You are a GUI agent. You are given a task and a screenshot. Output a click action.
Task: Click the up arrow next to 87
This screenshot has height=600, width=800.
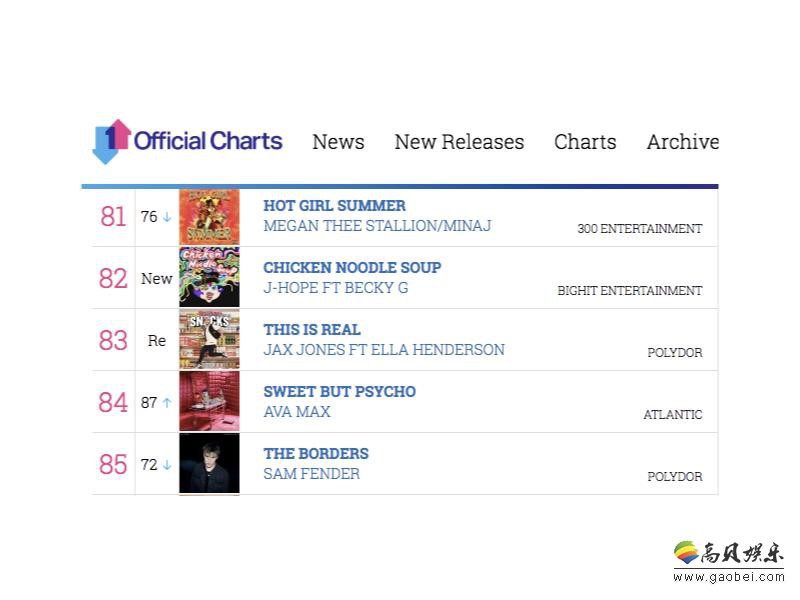(167, 403)
